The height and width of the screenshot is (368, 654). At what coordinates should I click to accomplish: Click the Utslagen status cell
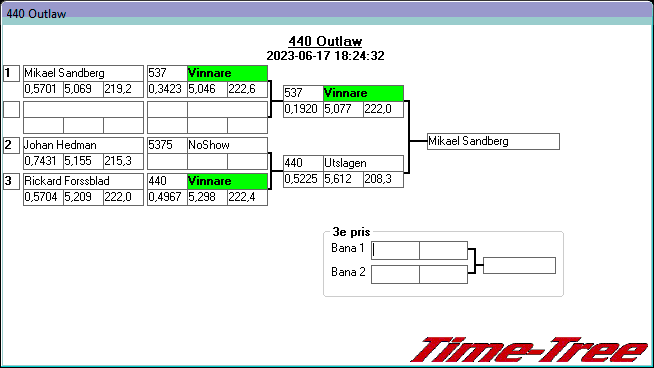tap(363, 163)
